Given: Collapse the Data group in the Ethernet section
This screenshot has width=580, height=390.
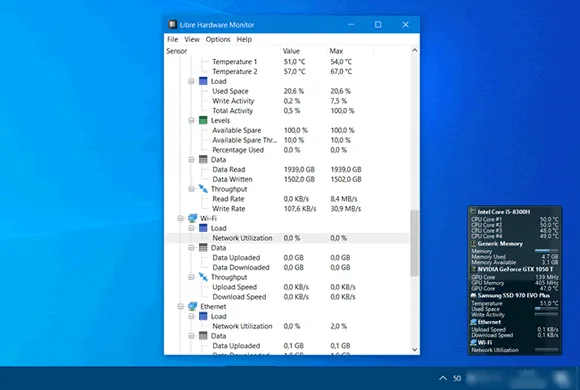Looking at the screenshot, I should pos(191,336).
